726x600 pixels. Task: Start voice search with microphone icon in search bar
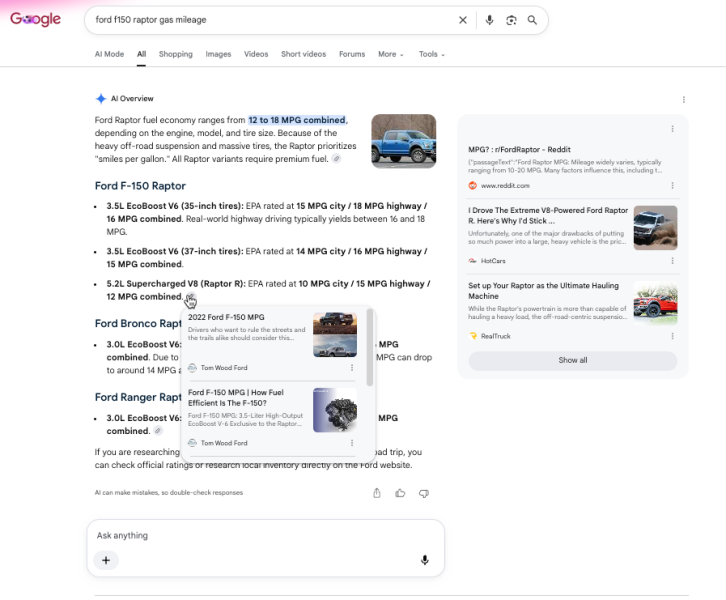pos(489,20)
